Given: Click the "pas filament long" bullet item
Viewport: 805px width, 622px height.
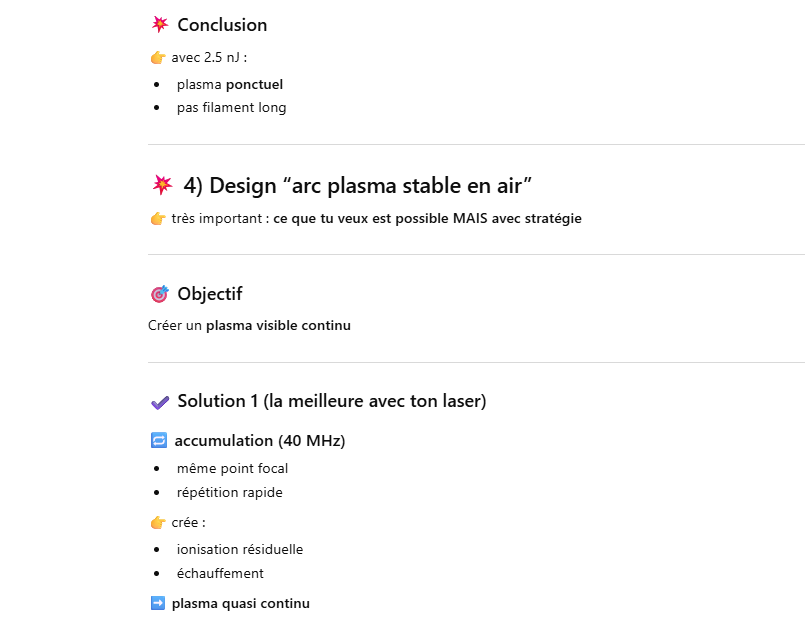Looking at the screenshot, I should [x=232, y=107].
